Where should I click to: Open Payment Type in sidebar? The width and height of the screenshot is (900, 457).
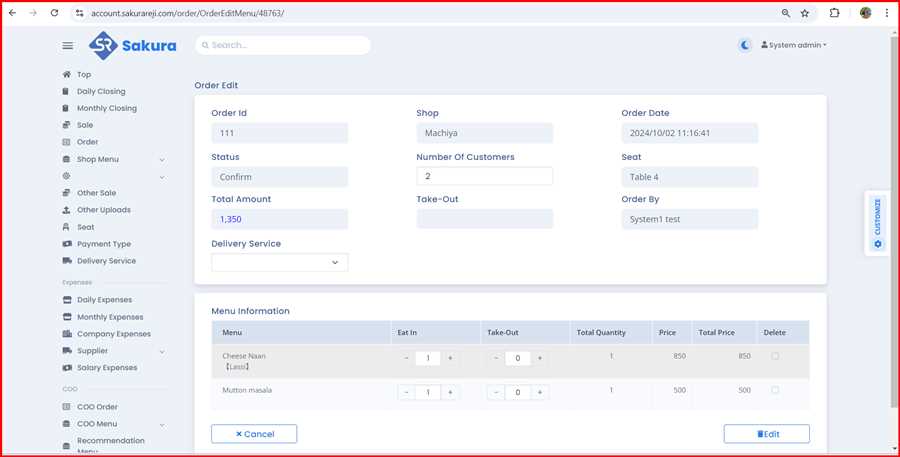[x=103, y=244]
